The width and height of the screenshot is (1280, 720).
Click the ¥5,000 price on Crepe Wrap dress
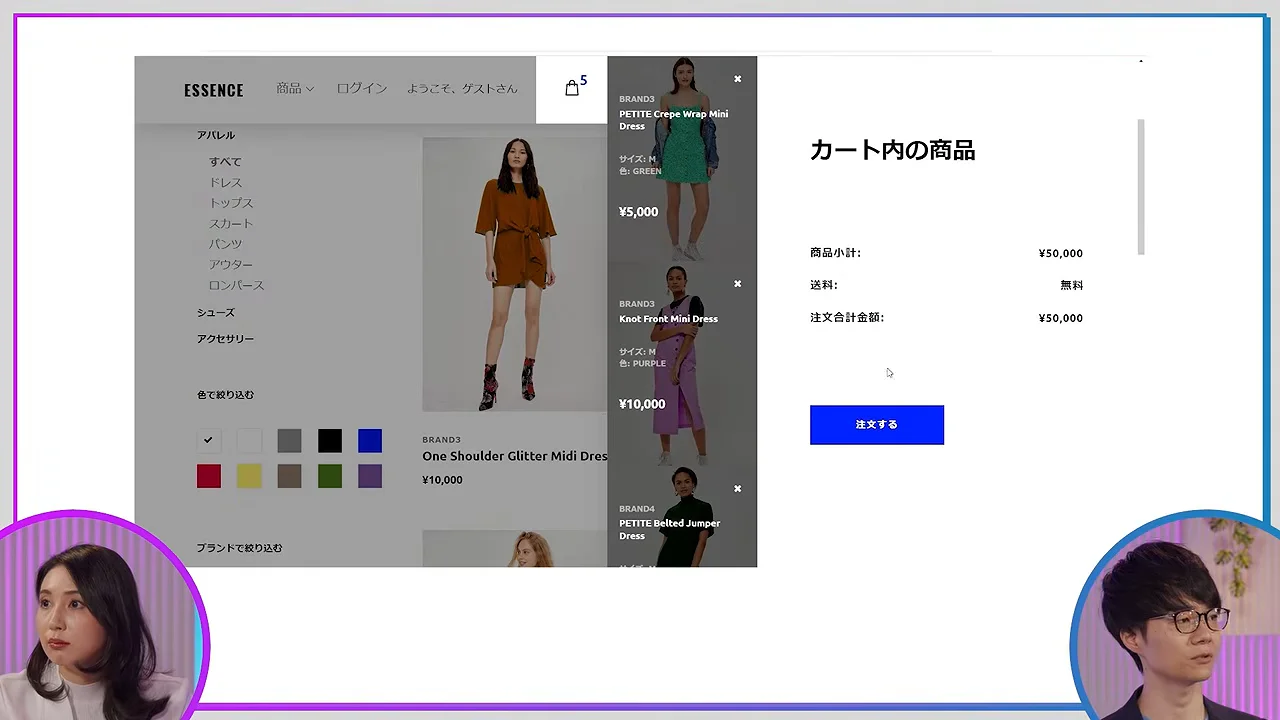pos(638,212)
